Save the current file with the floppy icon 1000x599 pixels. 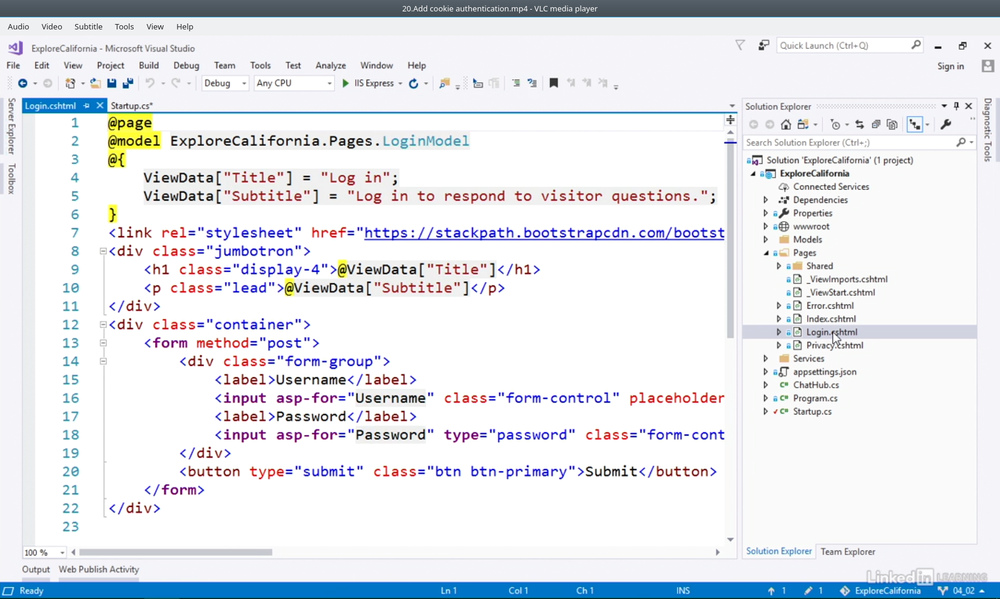pyautogui.click(x=112, y=84)
